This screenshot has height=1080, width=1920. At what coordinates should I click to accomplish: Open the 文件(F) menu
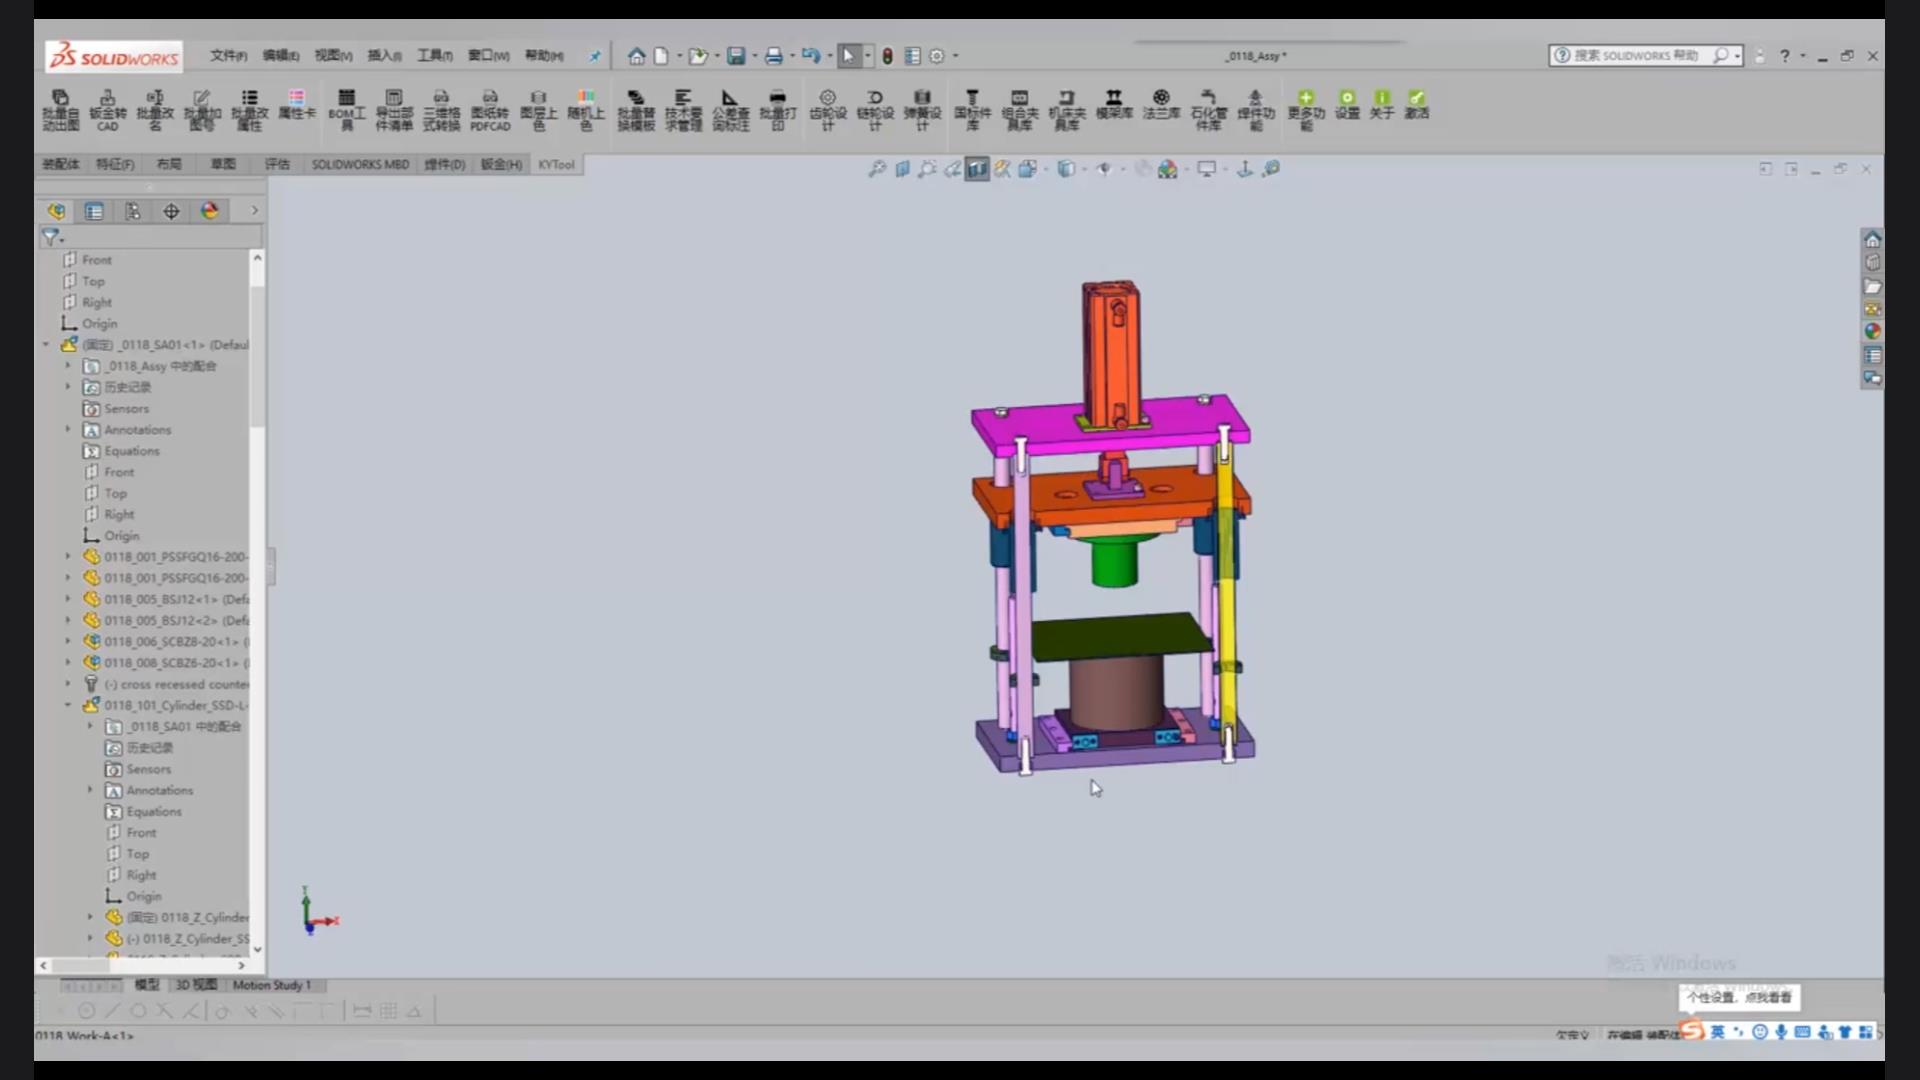228,56
